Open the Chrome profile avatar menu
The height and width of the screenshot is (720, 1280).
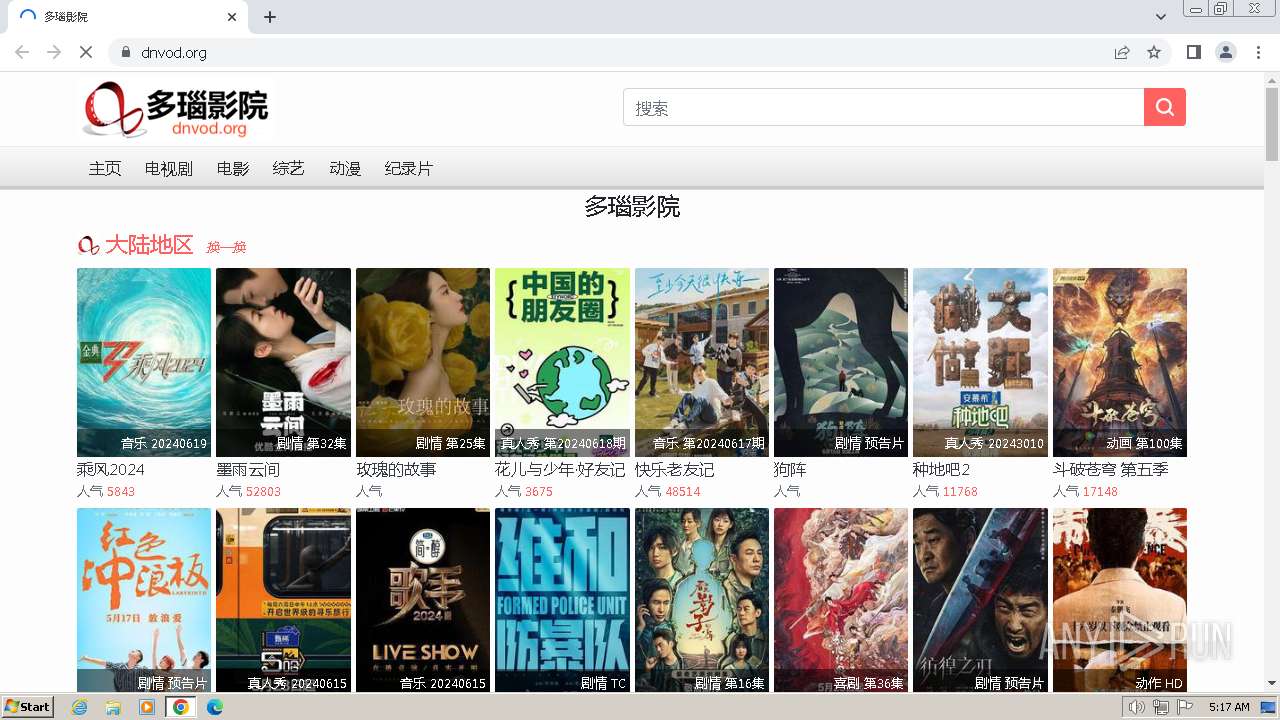1226,52
